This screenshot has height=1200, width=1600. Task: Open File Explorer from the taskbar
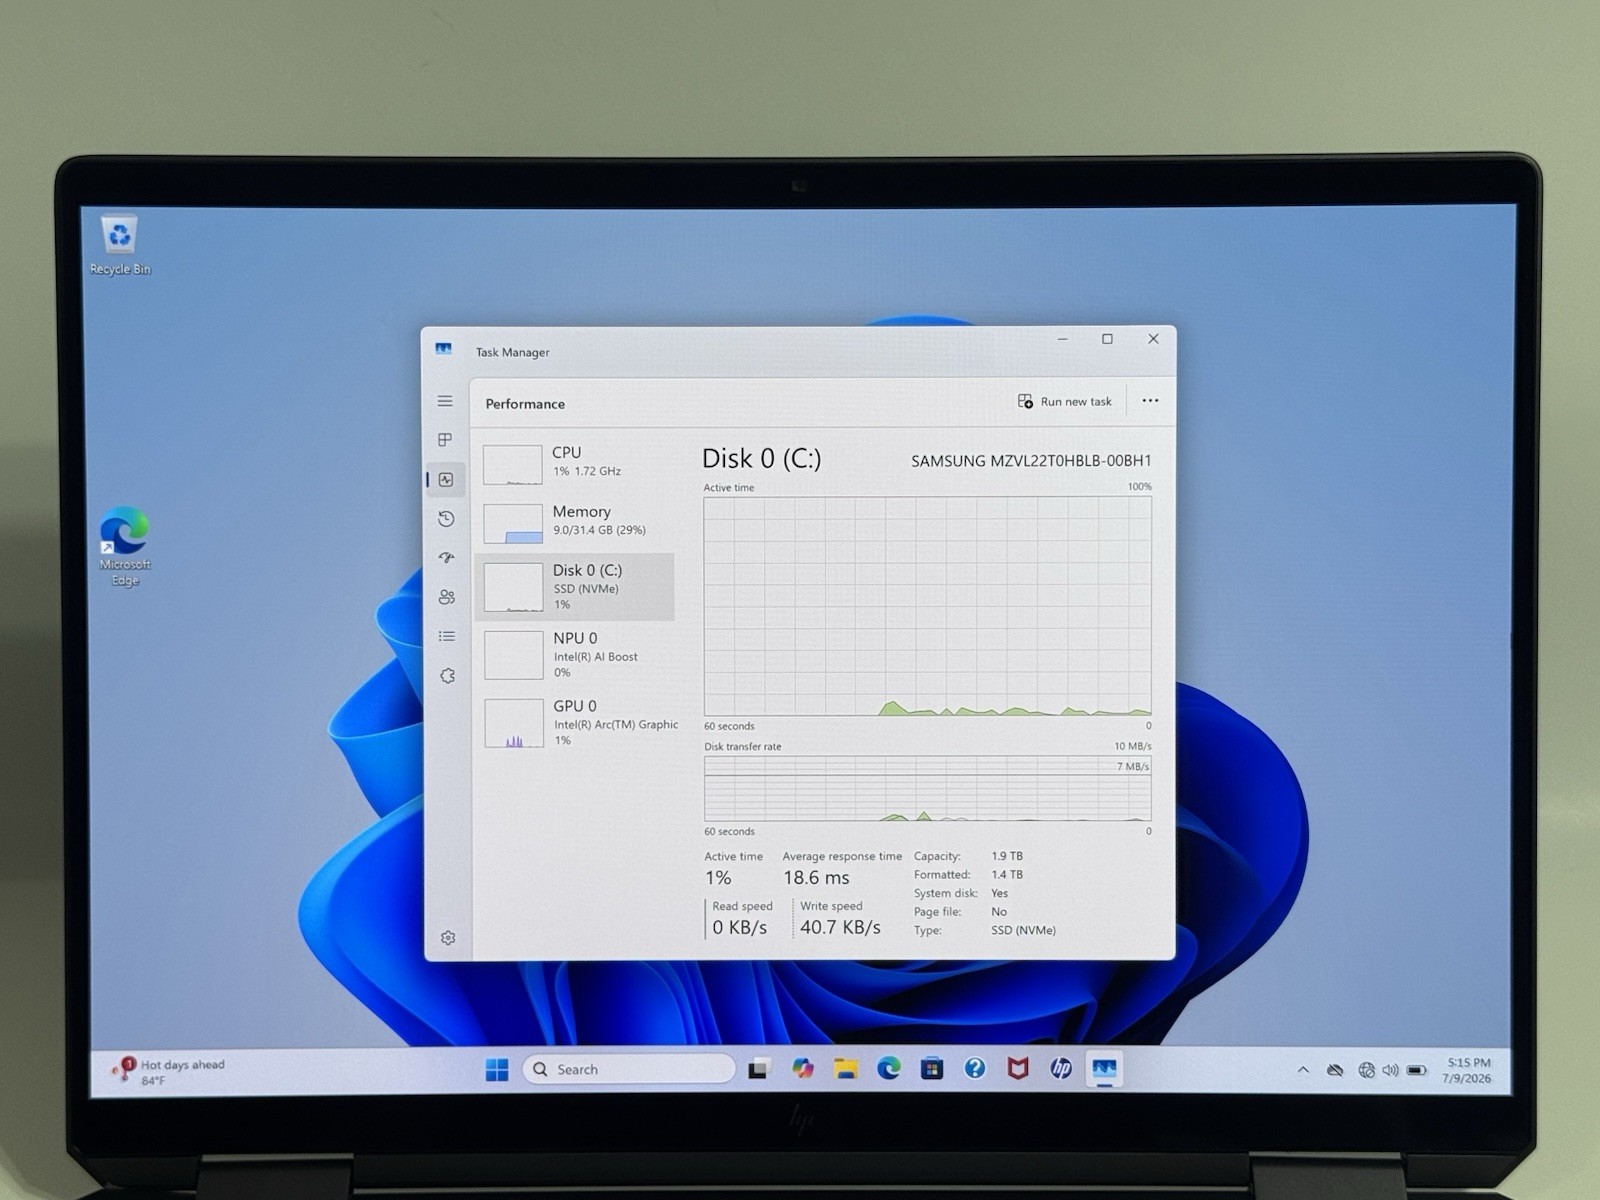pyautogui.click(x=846, y=1069)
